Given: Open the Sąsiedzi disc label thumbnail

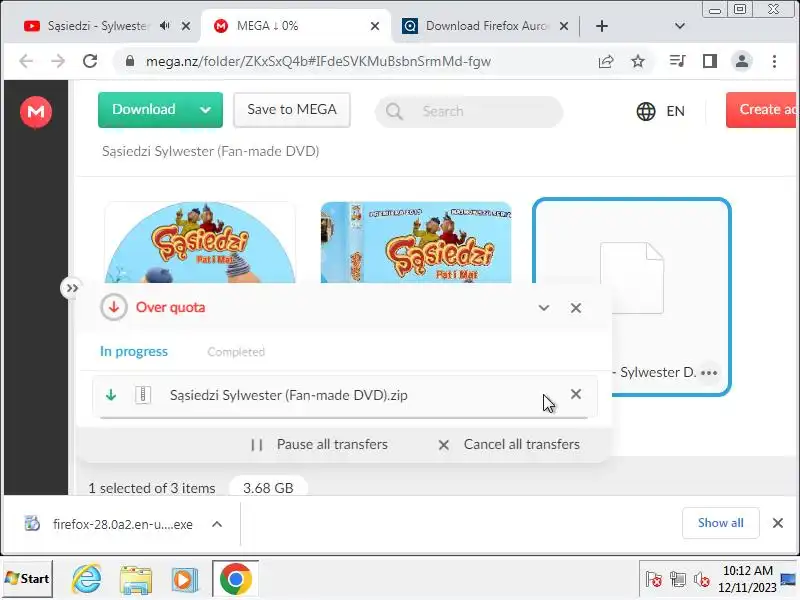Looking at the screenshot, I should 200,242.
